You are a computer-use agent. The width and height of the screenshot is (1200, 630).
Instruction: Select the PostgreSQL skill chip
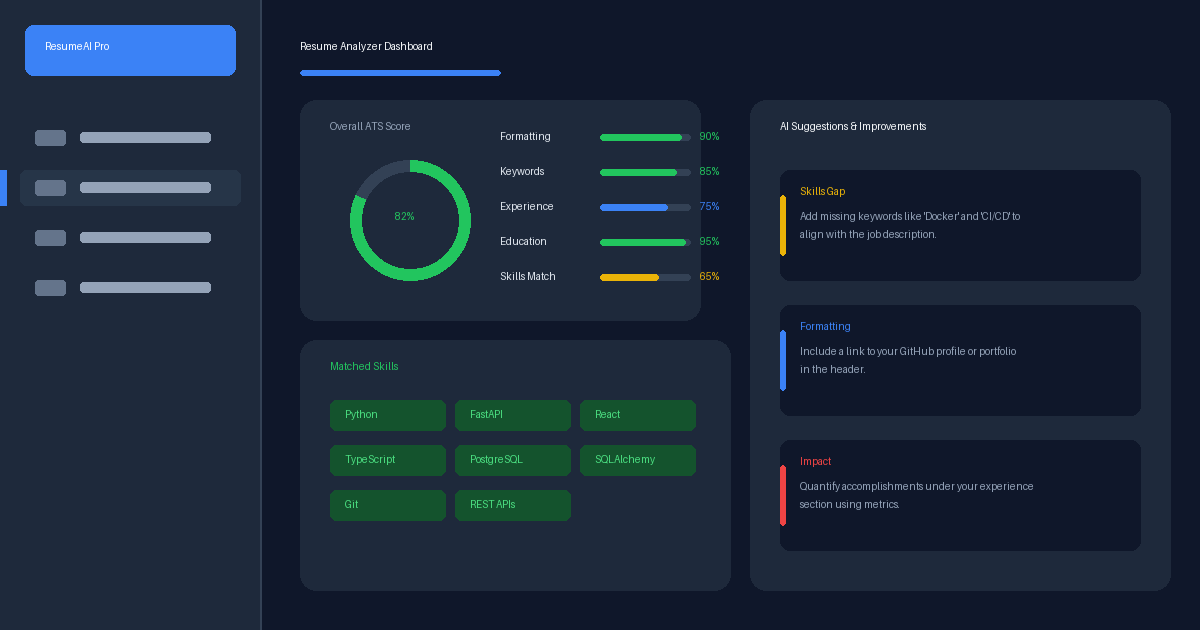pos(513,460)
